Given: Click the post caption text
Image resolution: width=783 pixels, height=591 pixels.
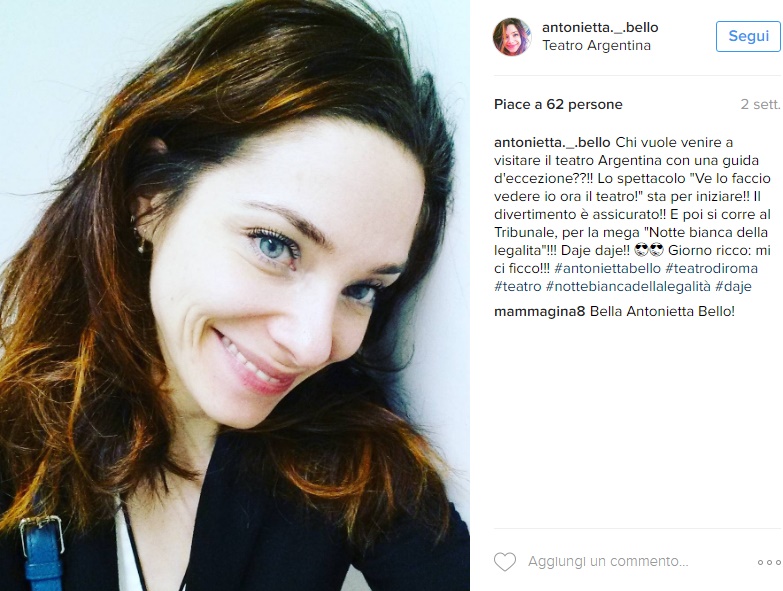Looking at the screenshot, I should [x=634, y=214].
